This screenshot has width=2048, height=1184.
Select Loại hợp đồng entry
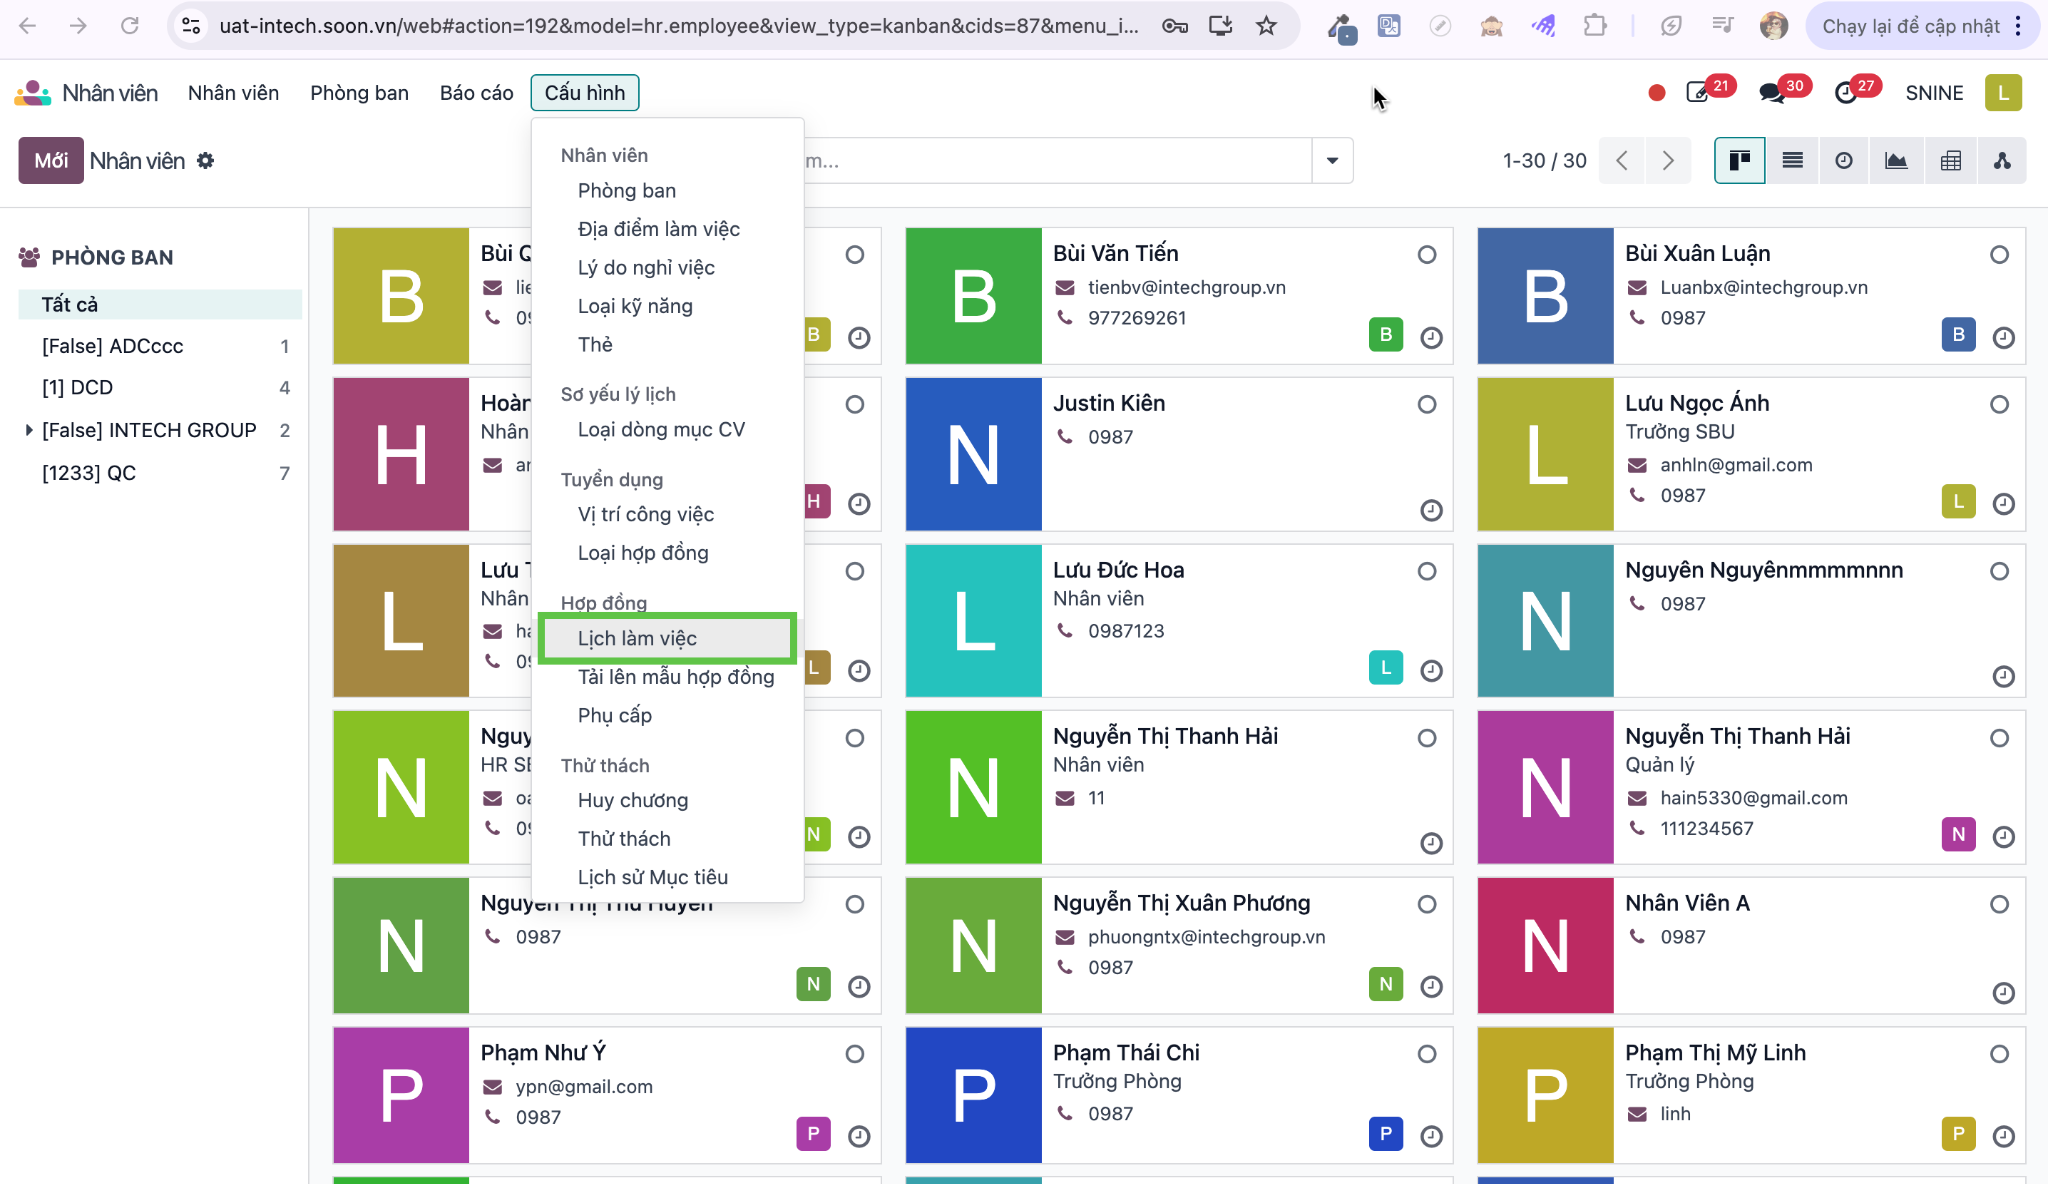pyautogui.click(x=643, y=553)
